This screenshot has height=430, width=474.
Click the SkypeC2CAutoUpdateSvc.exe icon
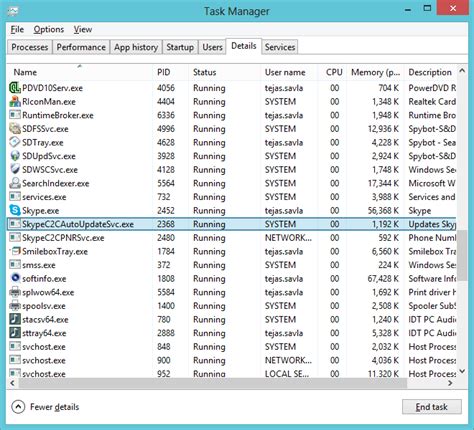pyautogui.click(x=15, y=224)
